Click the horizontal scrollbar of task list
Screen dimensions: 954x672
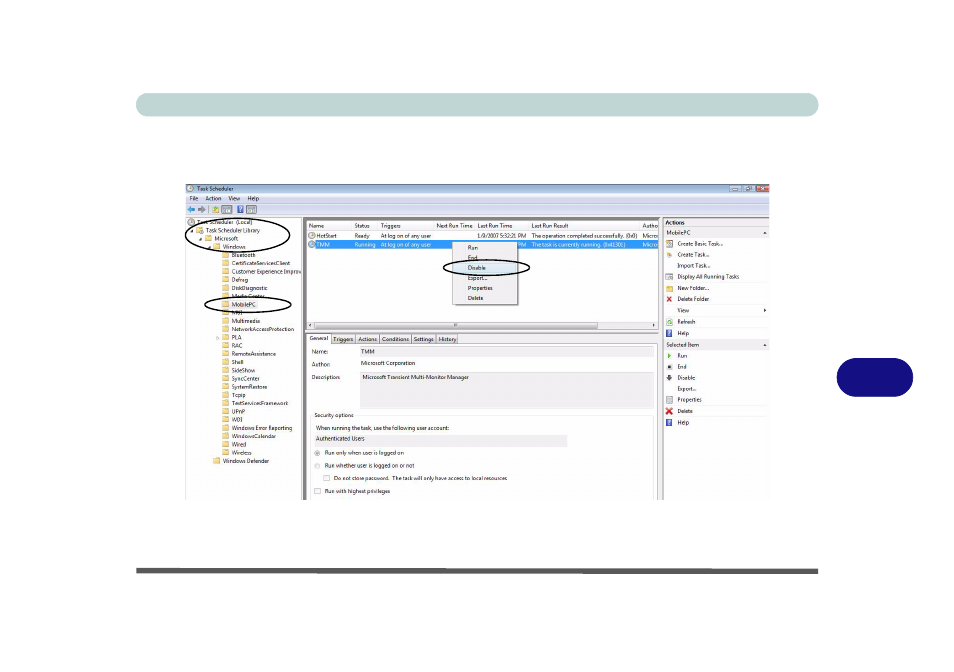456,325
